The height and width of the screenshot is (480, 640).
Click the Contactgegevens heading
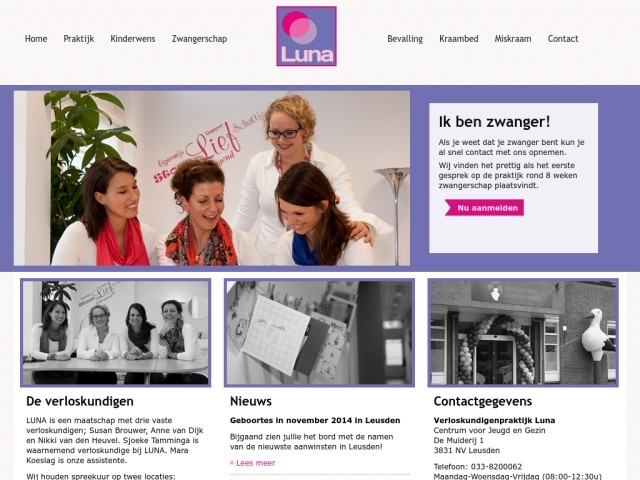[x=482, y=401]
